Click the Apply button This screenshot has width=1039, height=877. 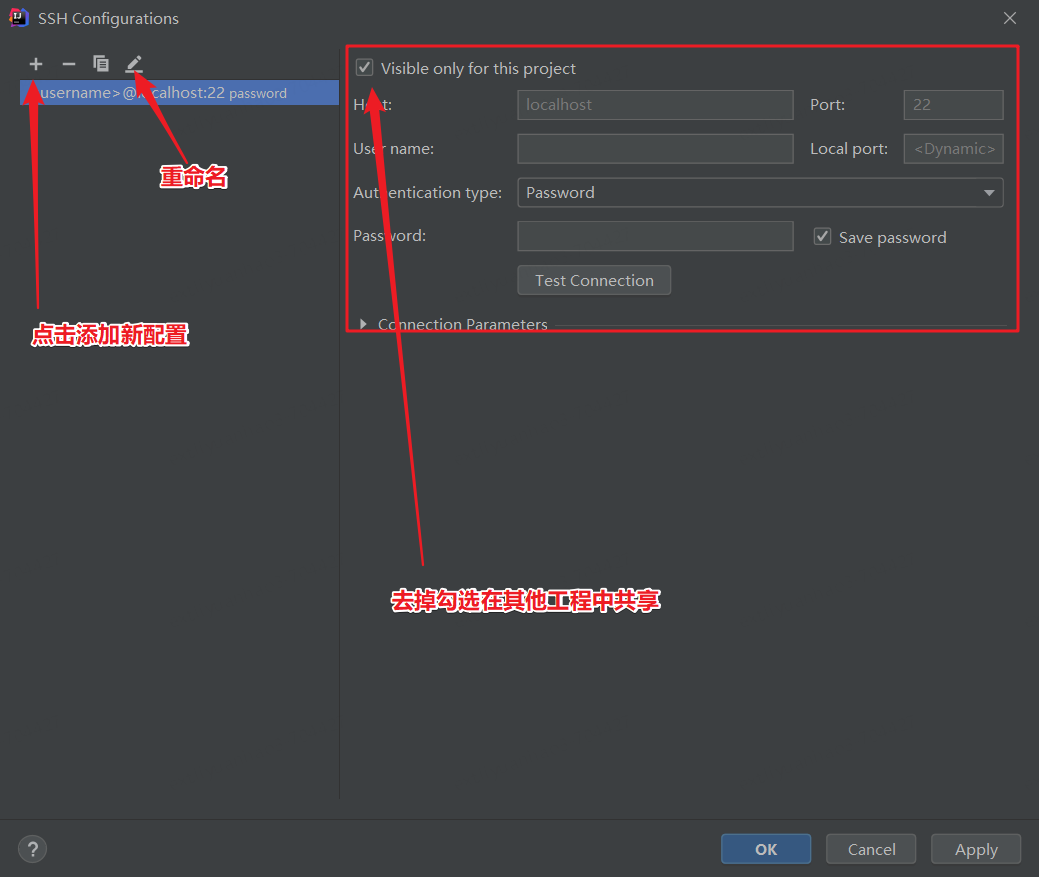(x=976, y=849)
